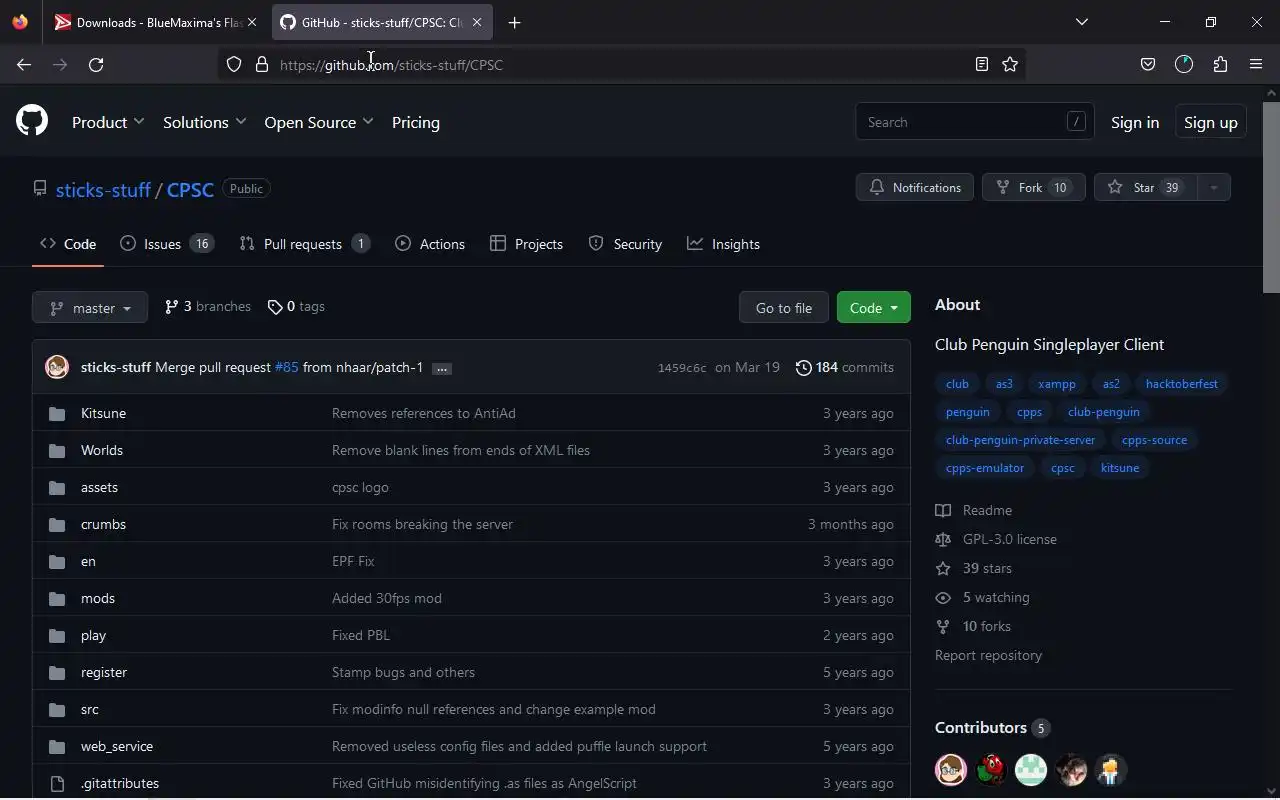This screenshot has width=1280, height=800.
Task: Open the web_service folder
Action: (x=117, y=746)
